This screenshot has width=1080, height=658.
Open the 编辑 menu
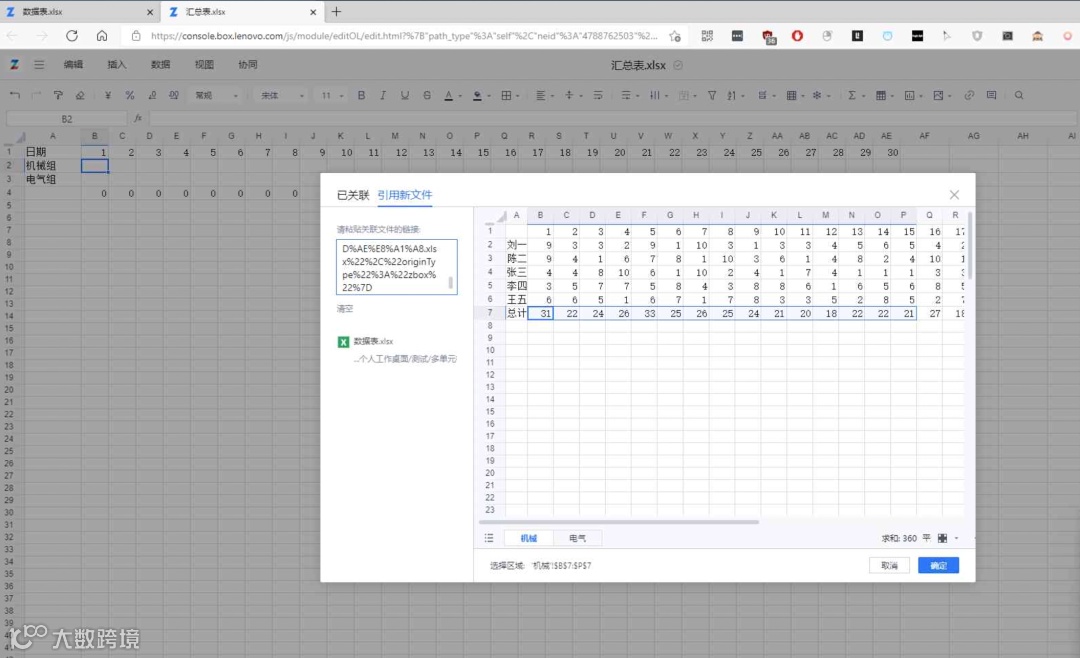click(x=73, y=64)
